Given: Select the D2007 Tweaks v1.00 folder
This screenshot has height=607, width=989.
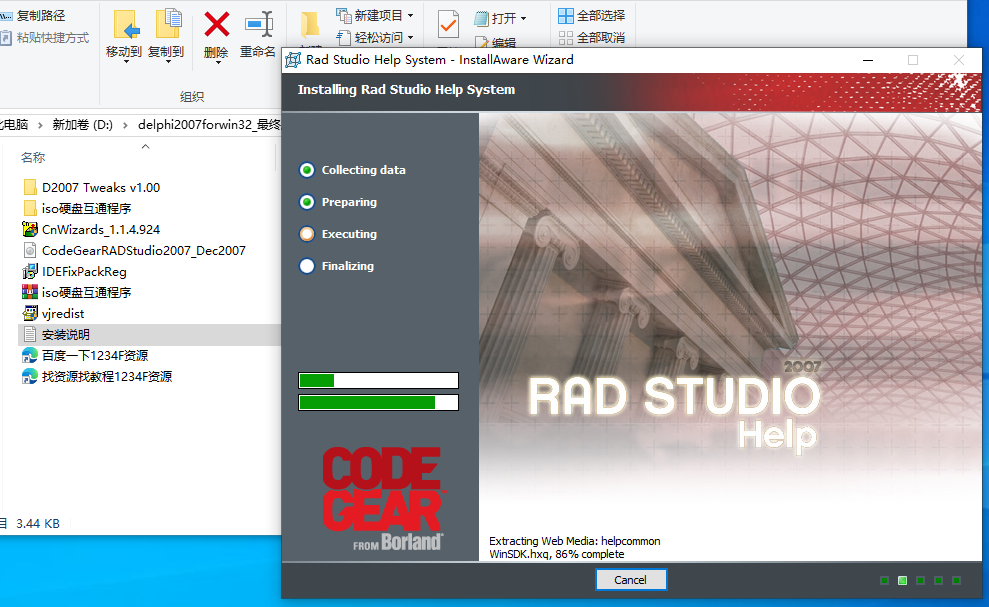Looking at the screenshot, I should coord(101,187).
